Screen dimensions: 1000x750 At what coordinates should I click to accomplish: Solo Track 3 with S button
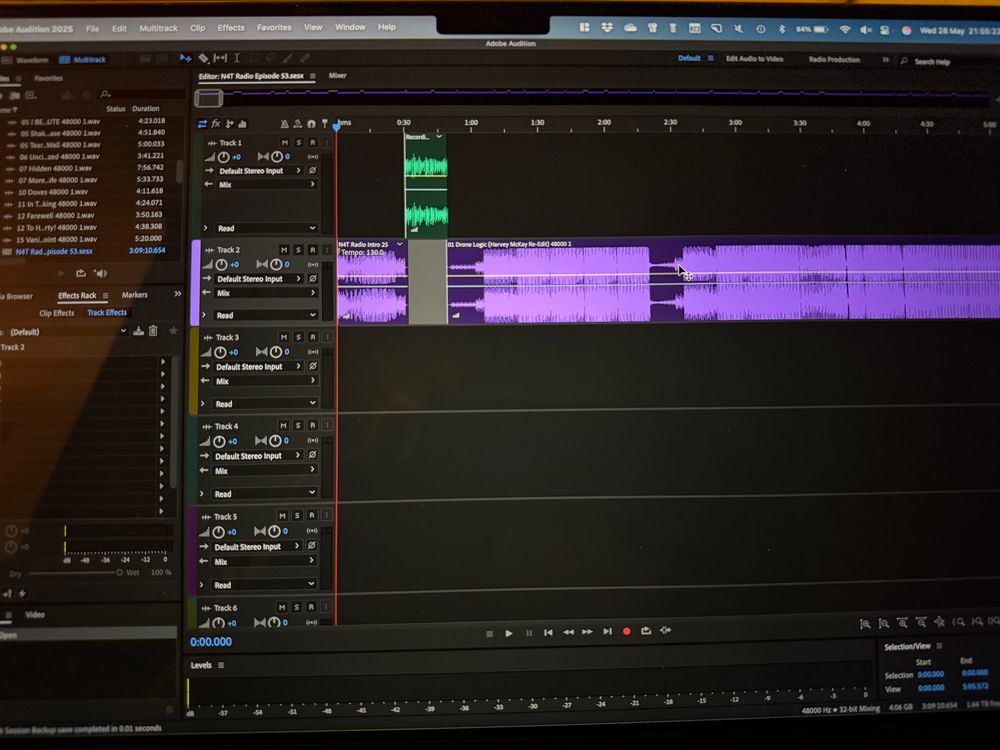click(x=298, y=337)
